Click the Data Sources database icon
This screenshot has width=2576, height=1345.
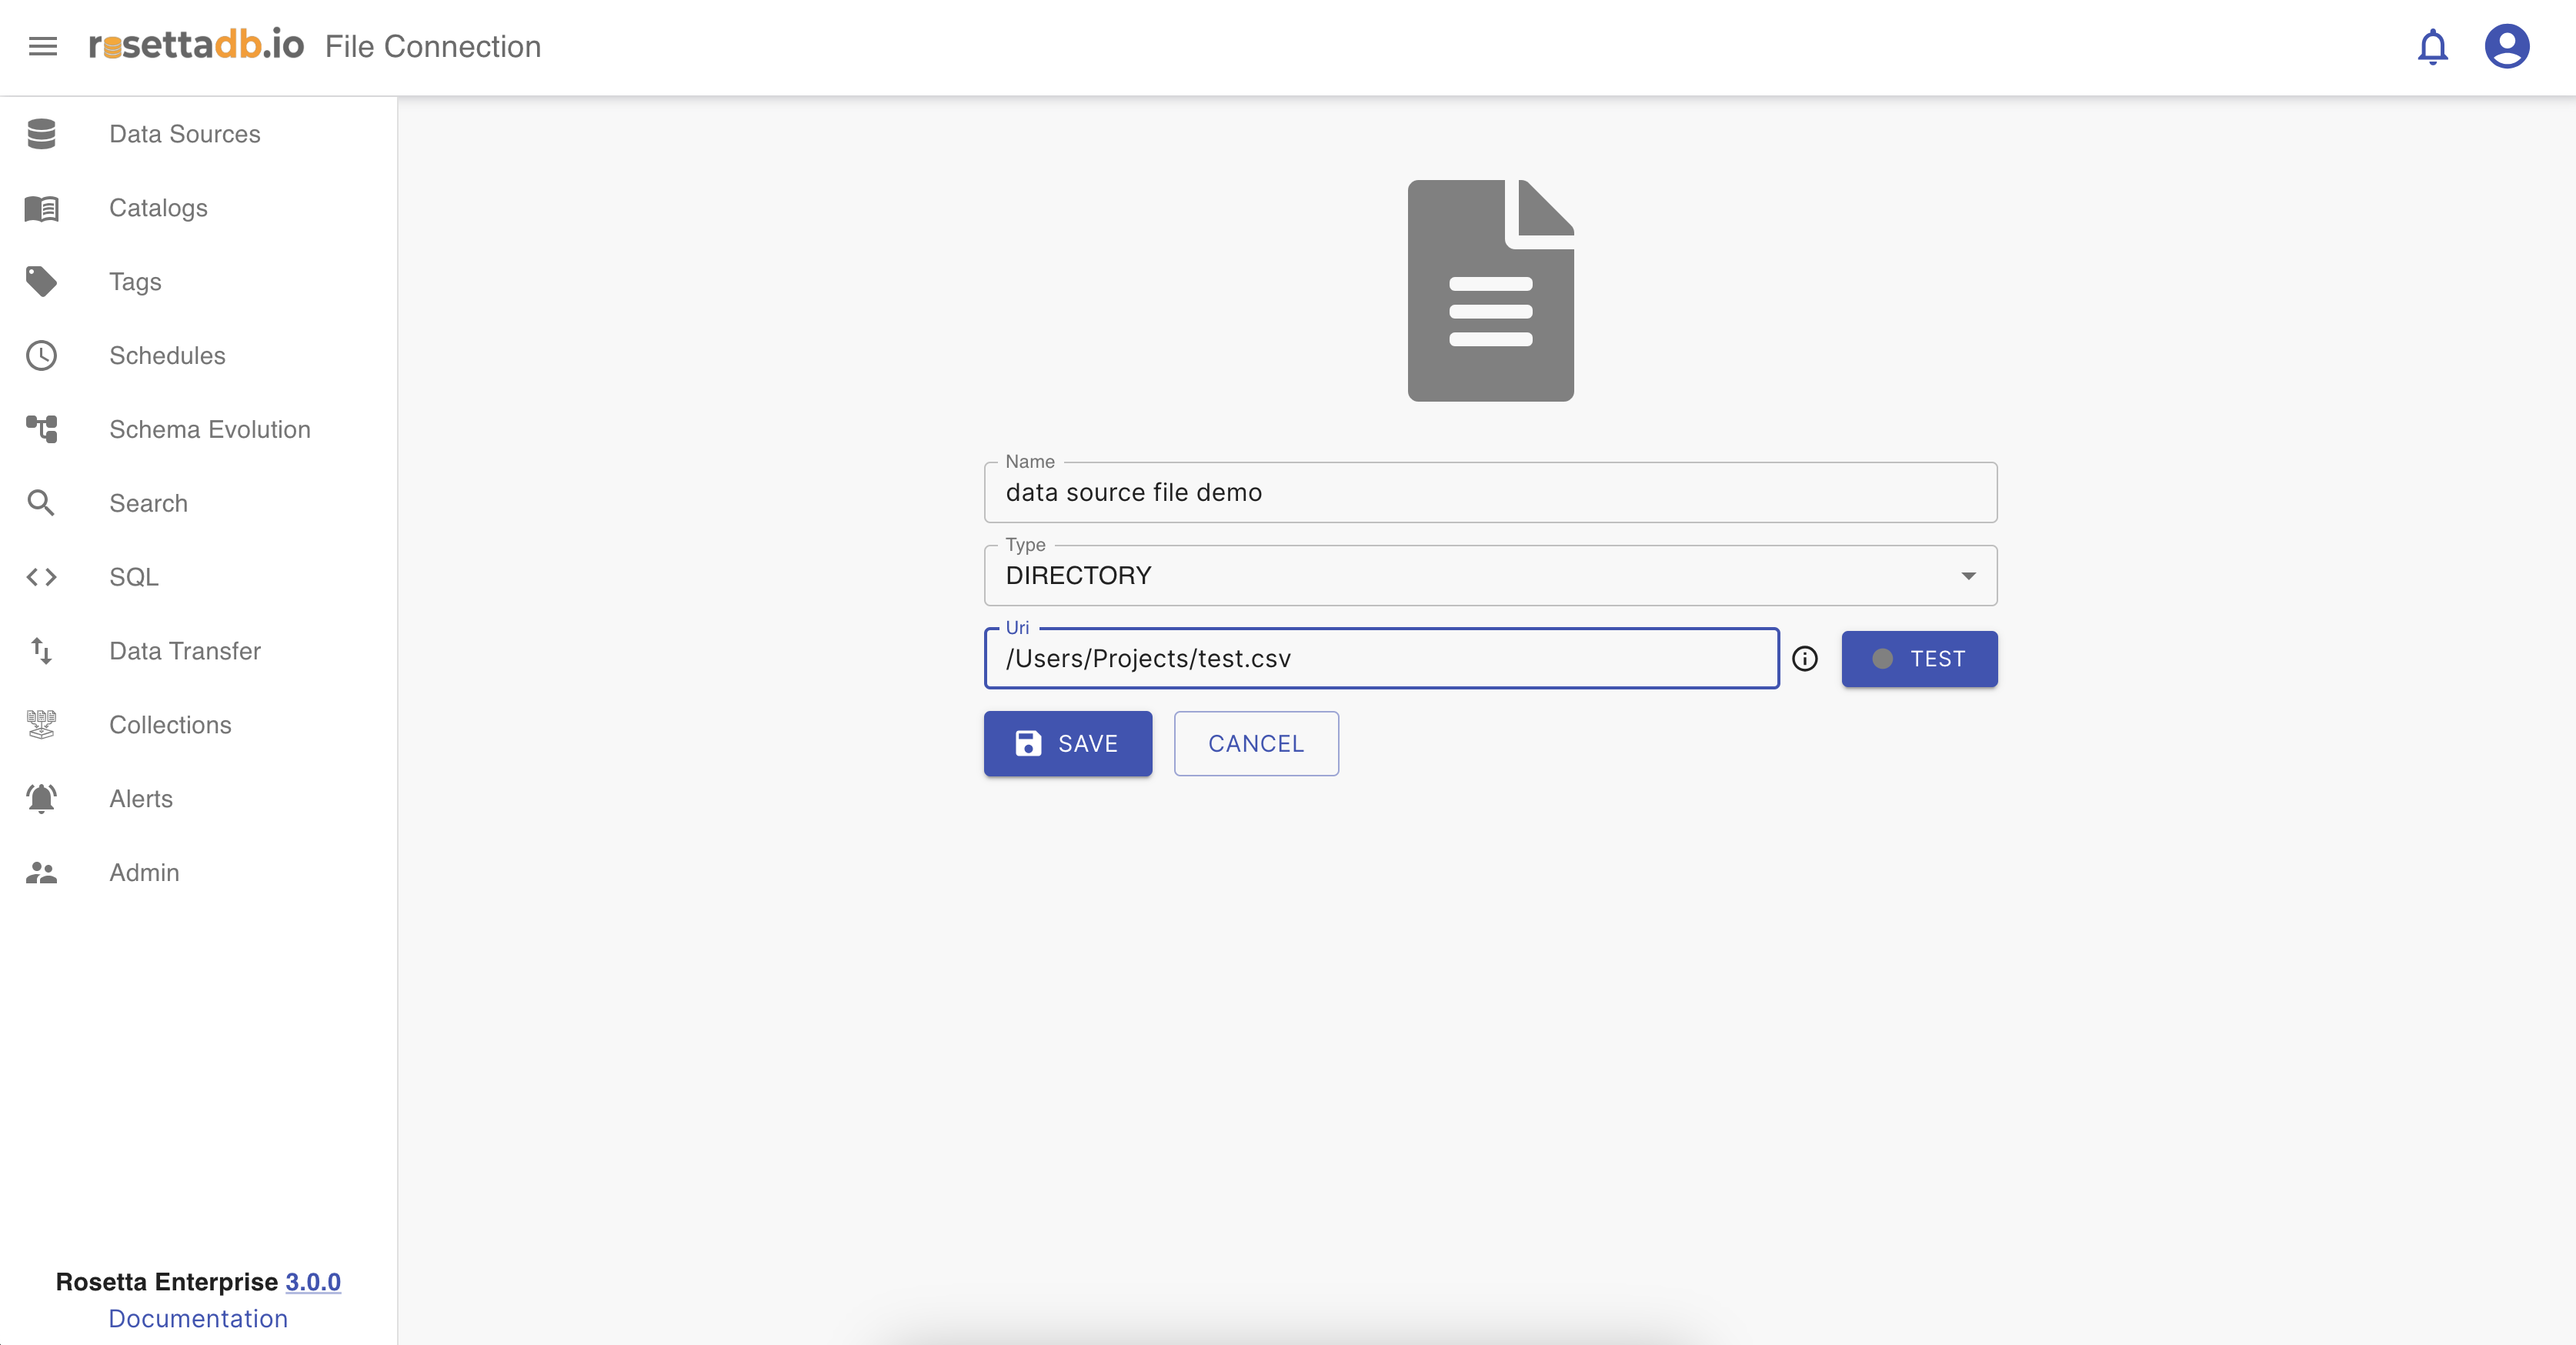[x=41, y=134]
